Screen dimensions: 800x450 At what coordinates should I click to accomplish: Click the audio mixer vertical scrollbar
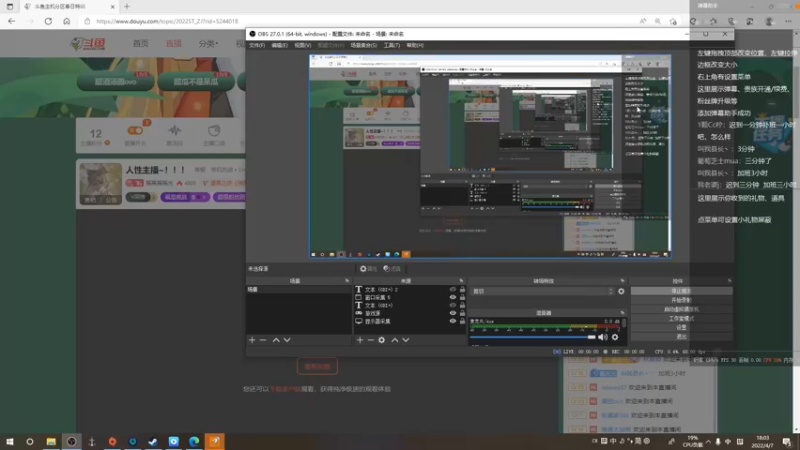click(x=624, y=324)
